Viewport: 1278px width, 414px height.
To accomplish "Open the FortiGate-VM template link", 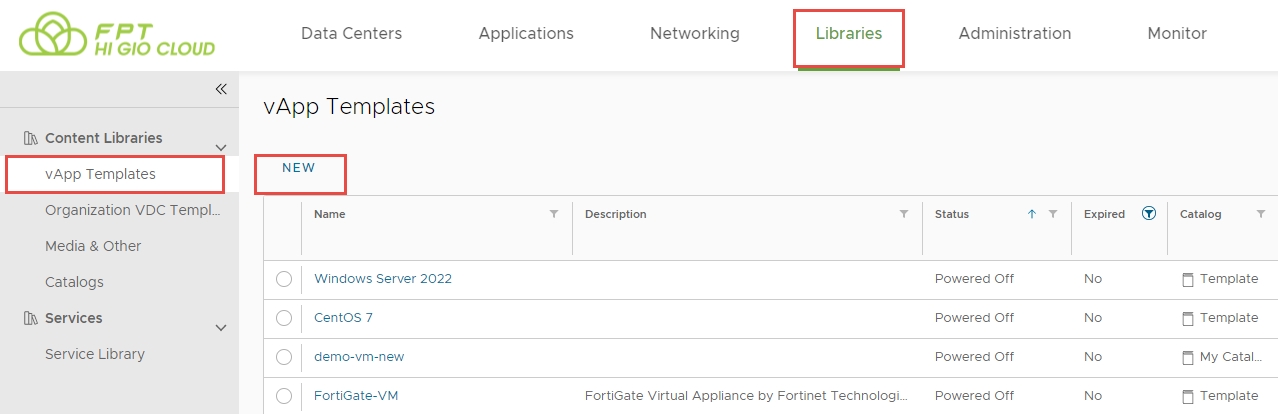I will point(356,396).
